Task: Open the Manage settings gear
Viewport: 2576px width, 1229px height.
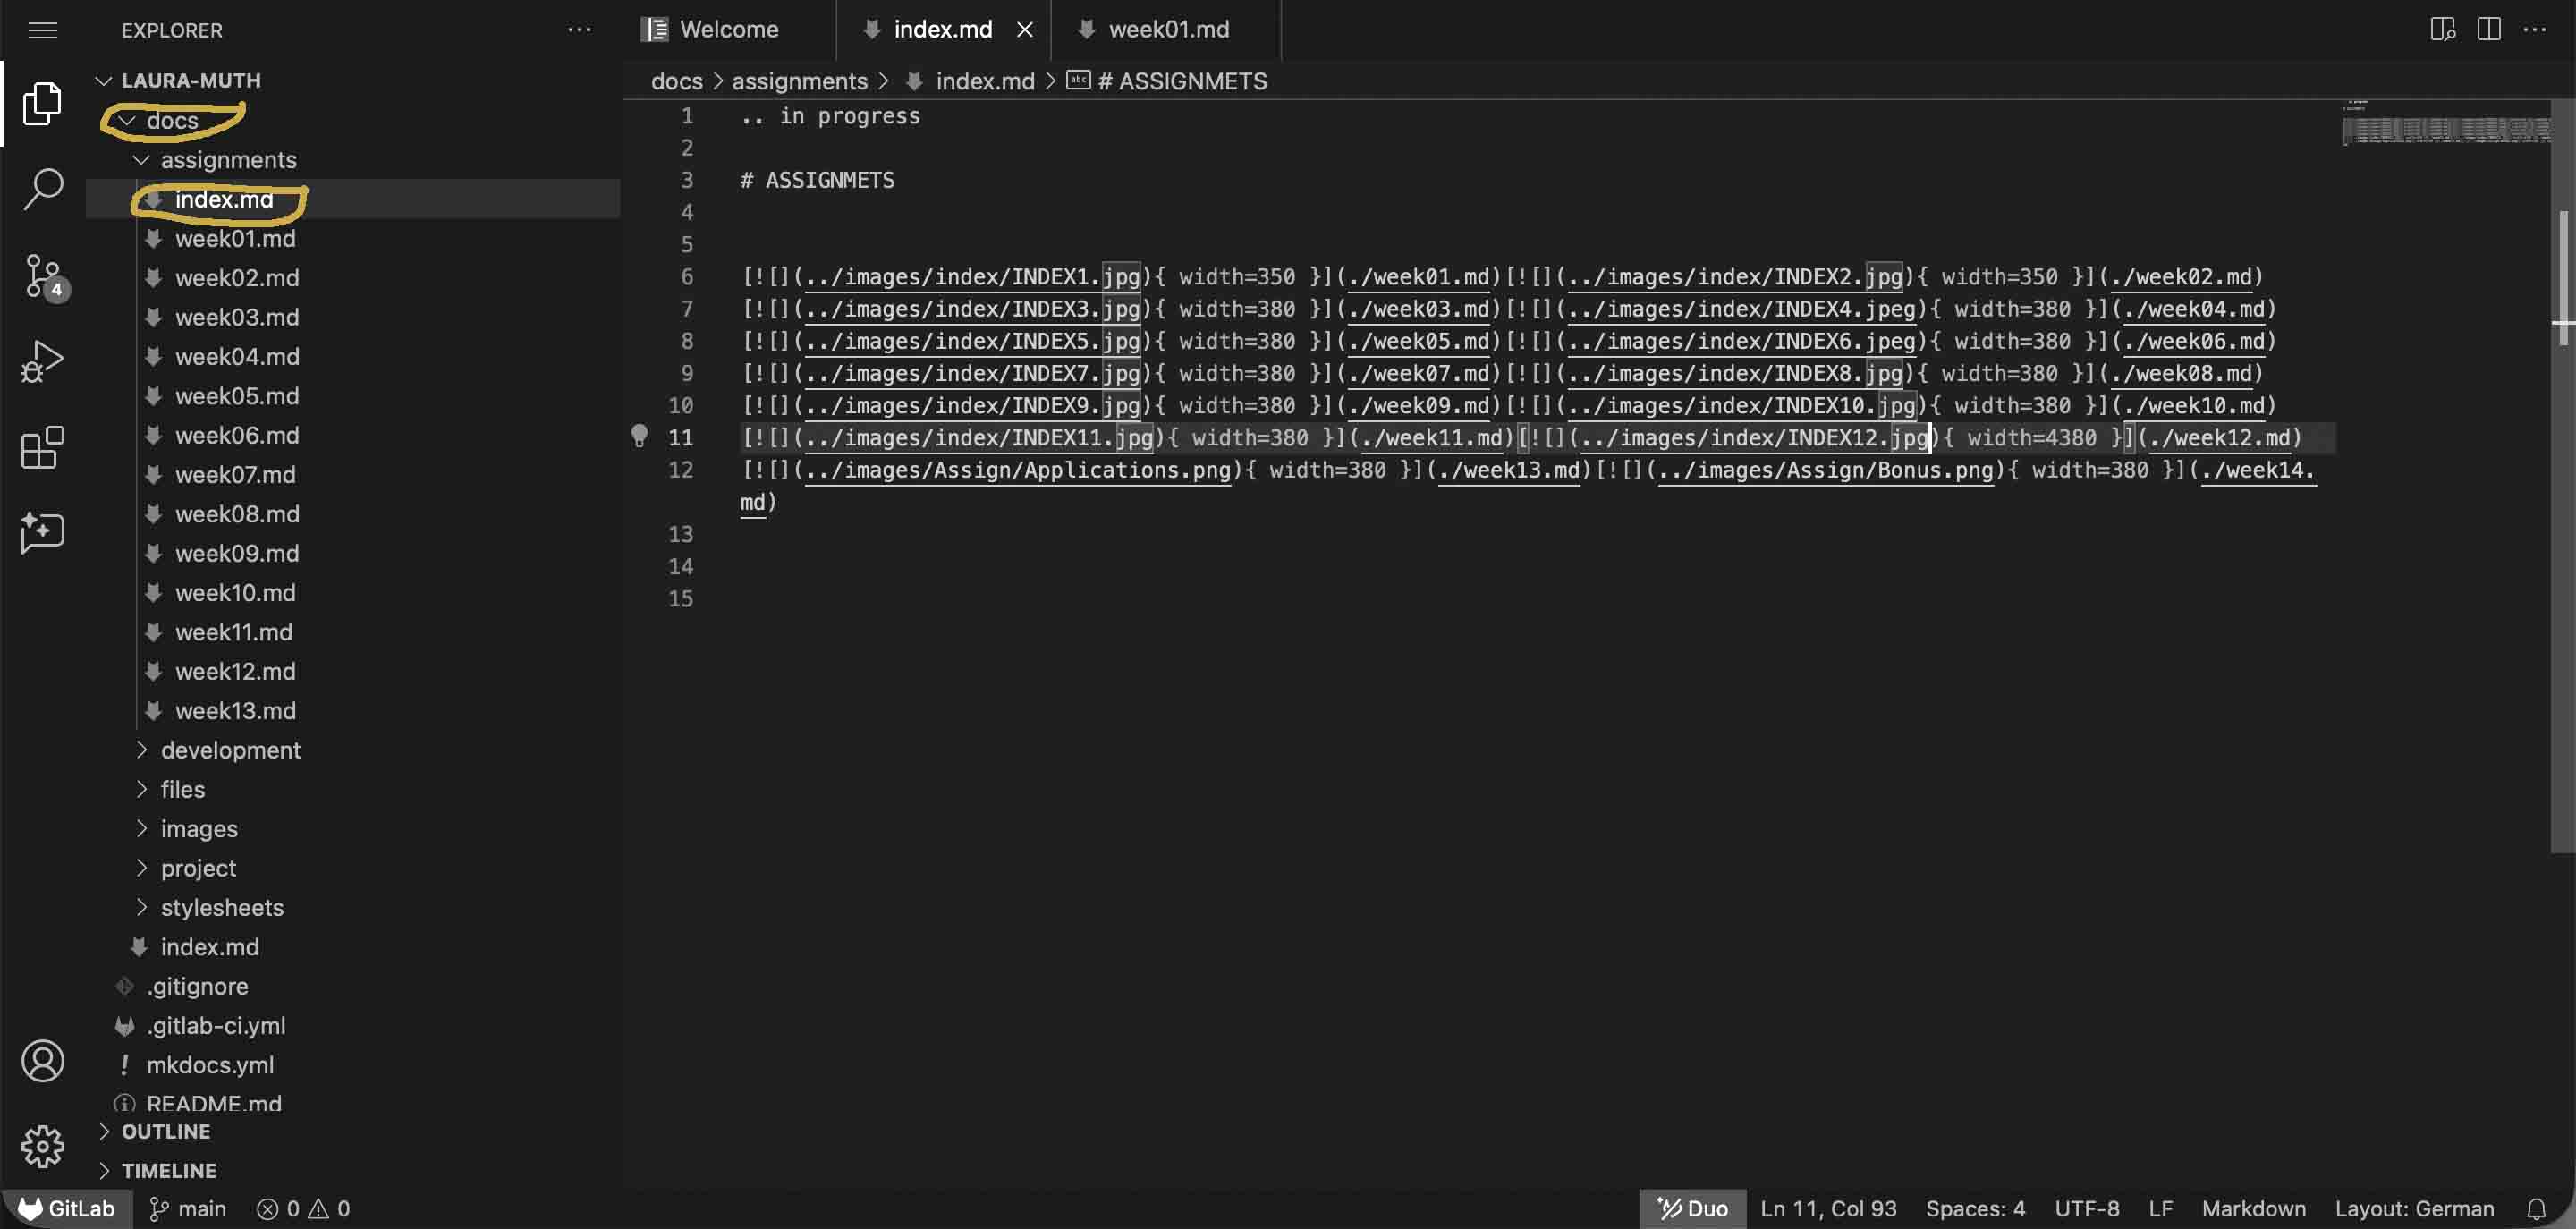Action: pos(42,1145)
